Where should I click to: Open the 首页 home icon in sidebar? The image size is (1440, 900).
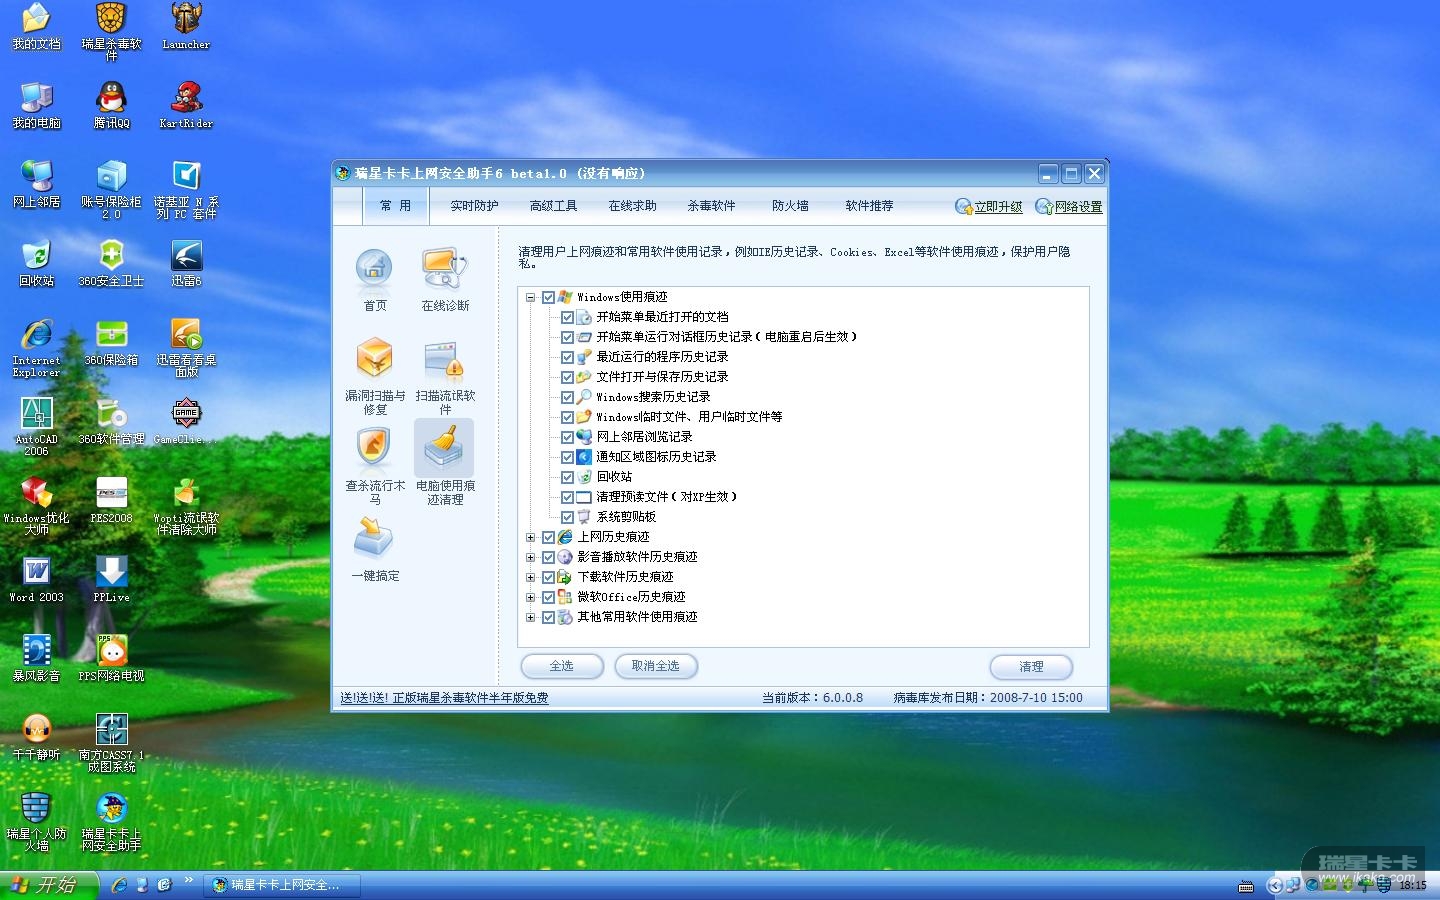pyautogui.click(x=375, y=279)
